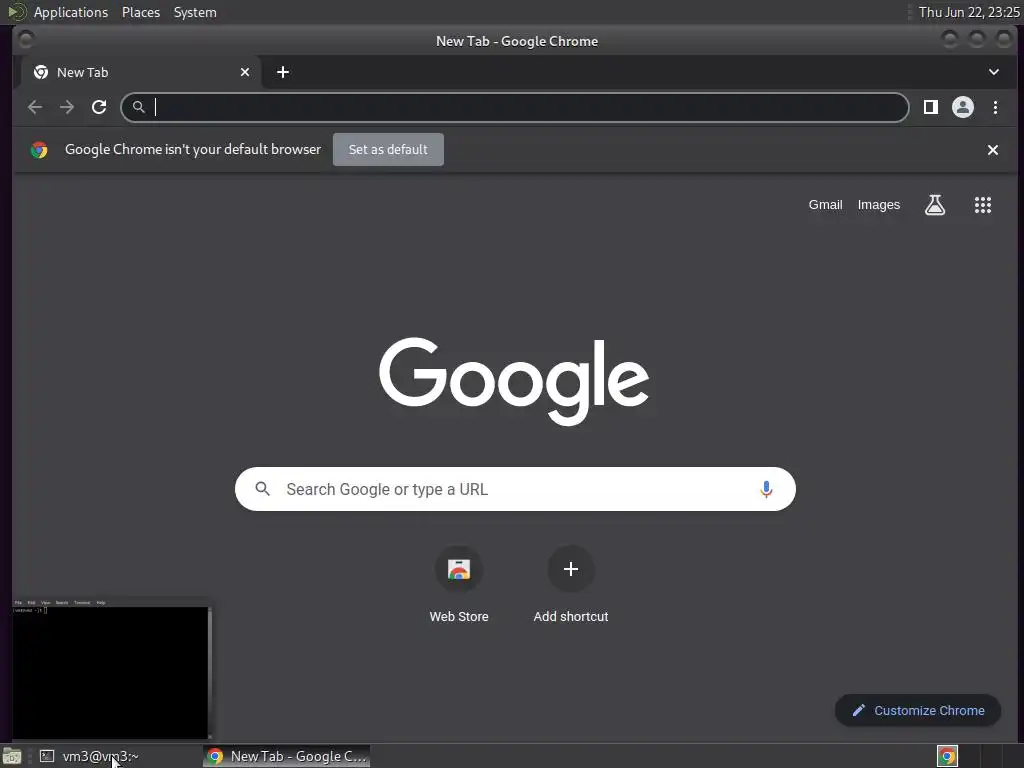Click the browser forward arrow
Viewport: 1024px width, 768px height.
pos(67,107)
